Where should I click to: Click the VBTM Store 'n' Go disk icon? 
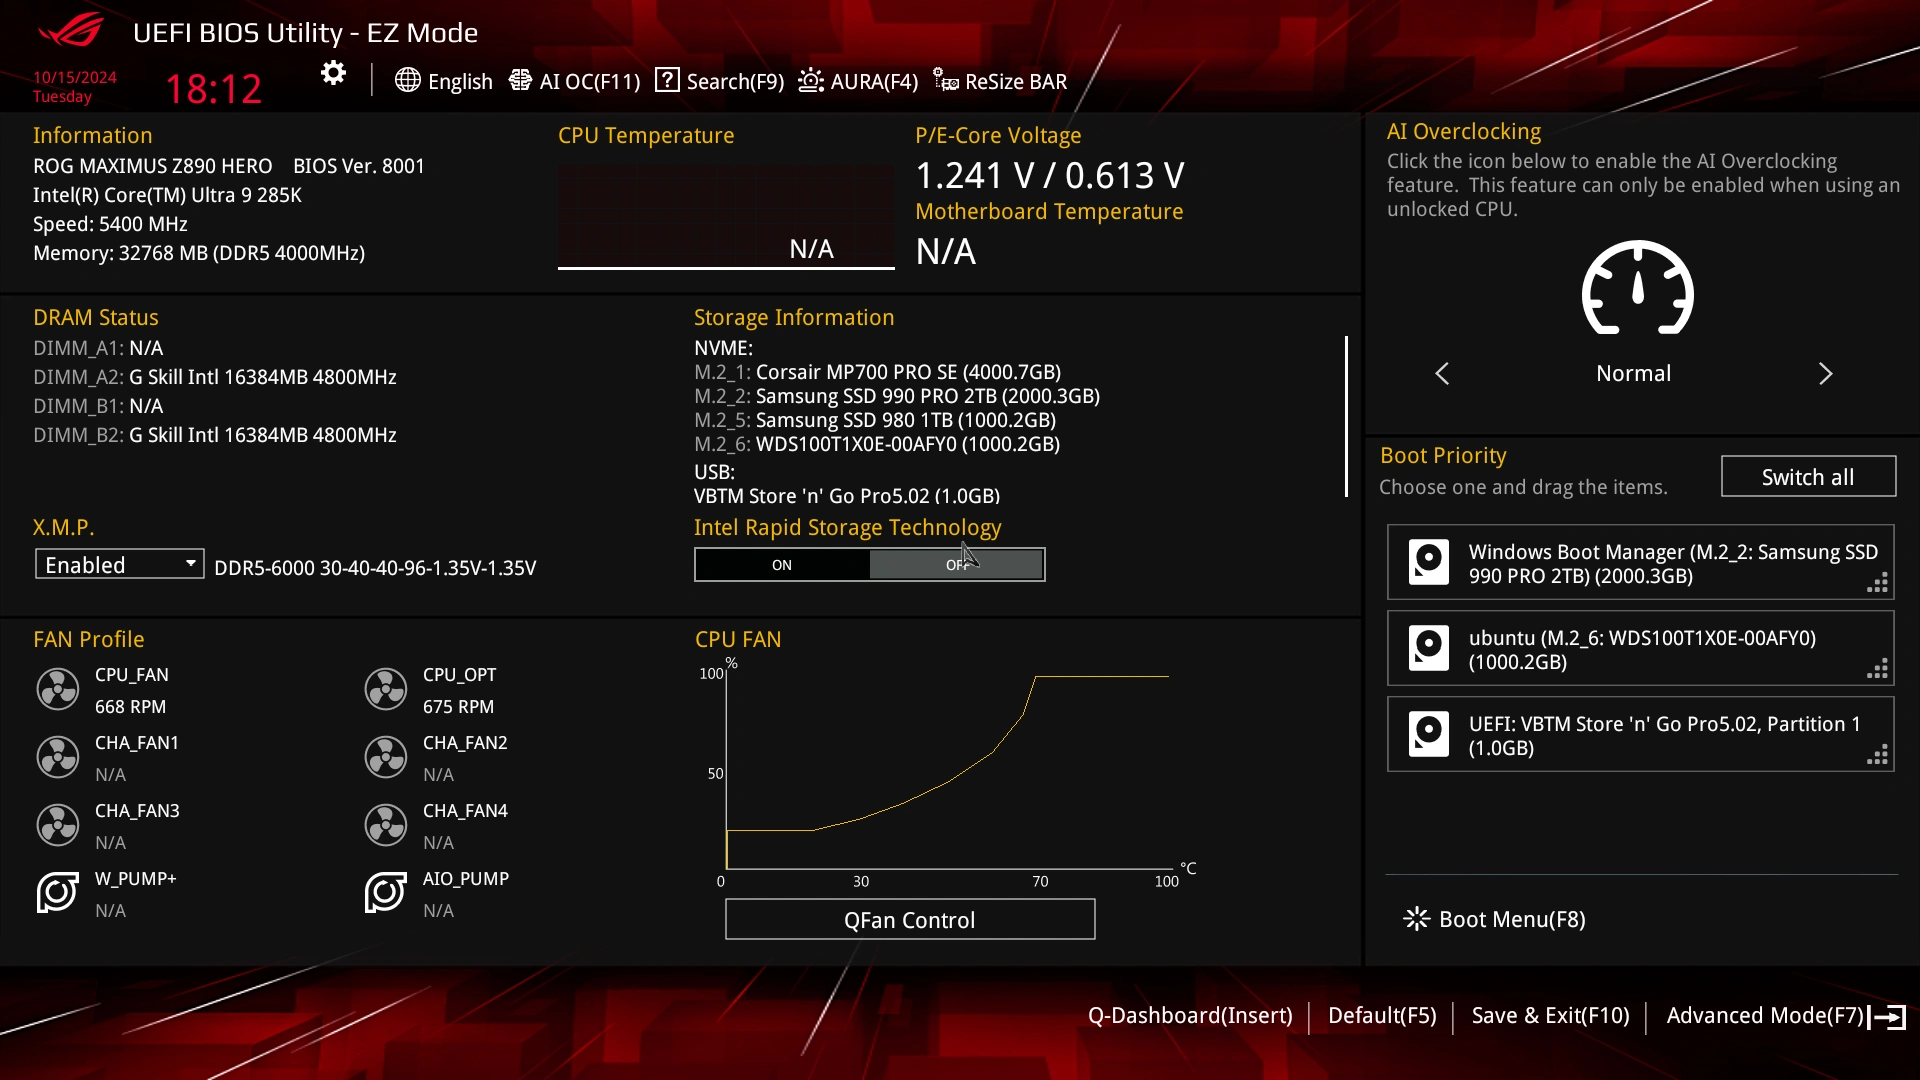tap(1429, 734)
